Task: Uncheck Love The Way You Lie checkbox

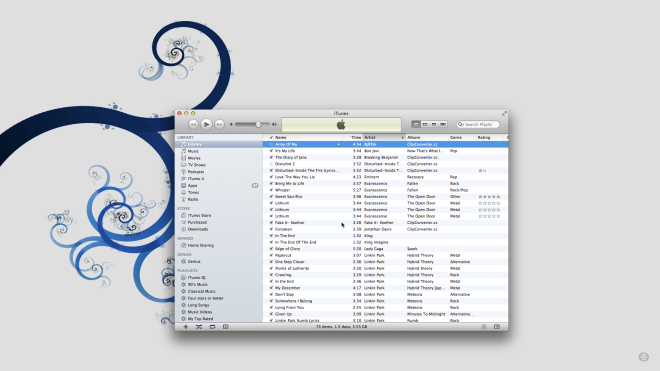Action: coord(271,177)
